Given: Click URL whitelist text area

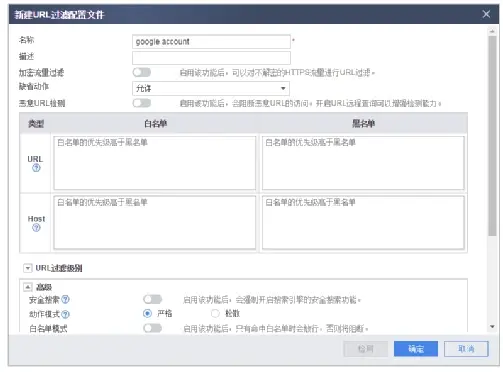Looking at the screenshot, I should 155,163.
